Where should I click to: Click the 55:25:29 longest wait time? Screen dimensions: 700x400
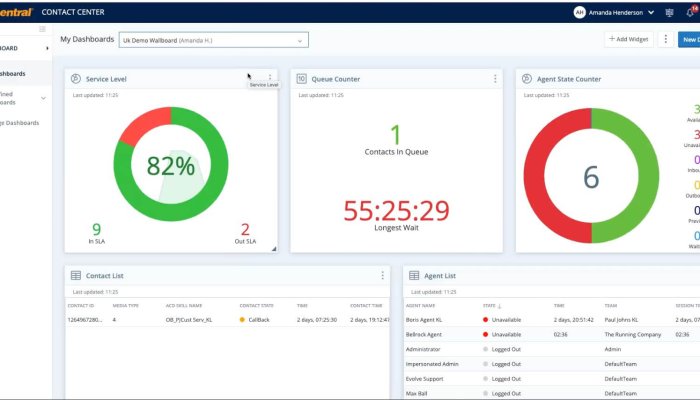tap(396, 211)
